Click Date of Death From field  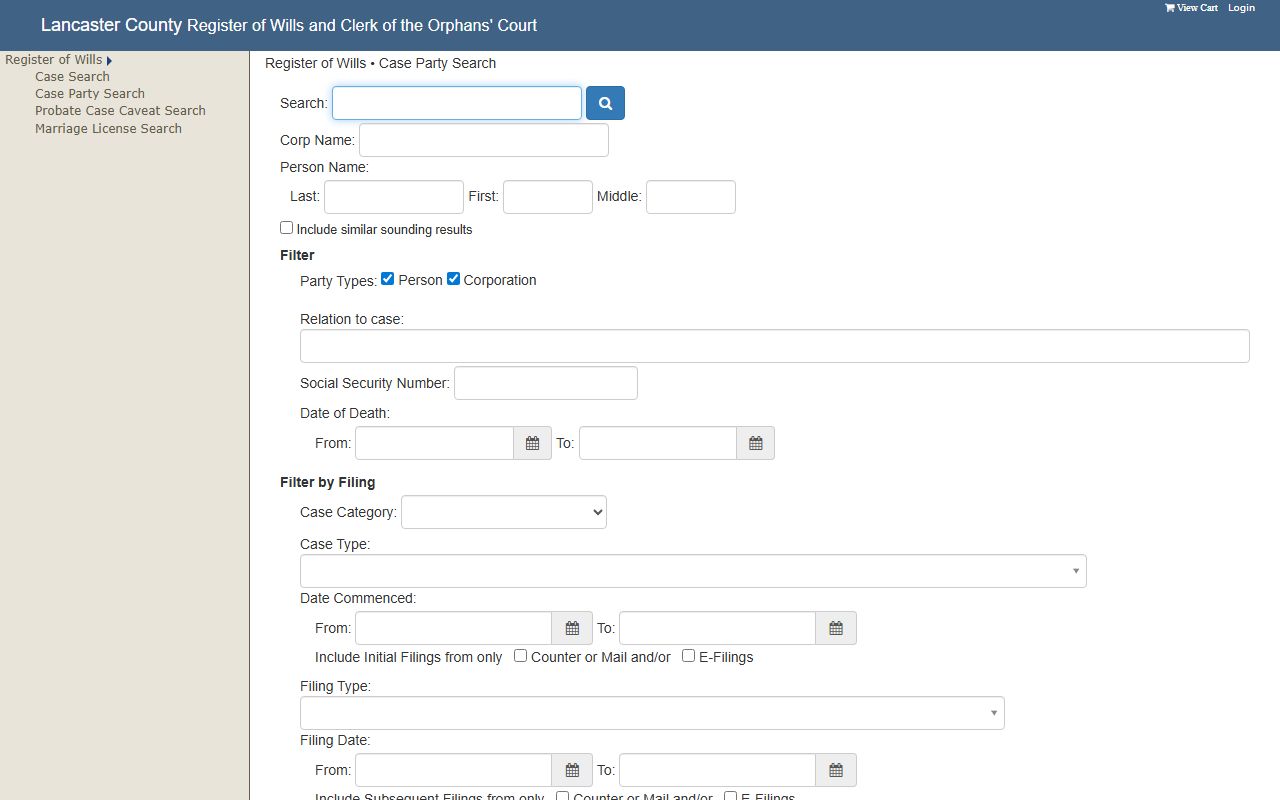435,443
